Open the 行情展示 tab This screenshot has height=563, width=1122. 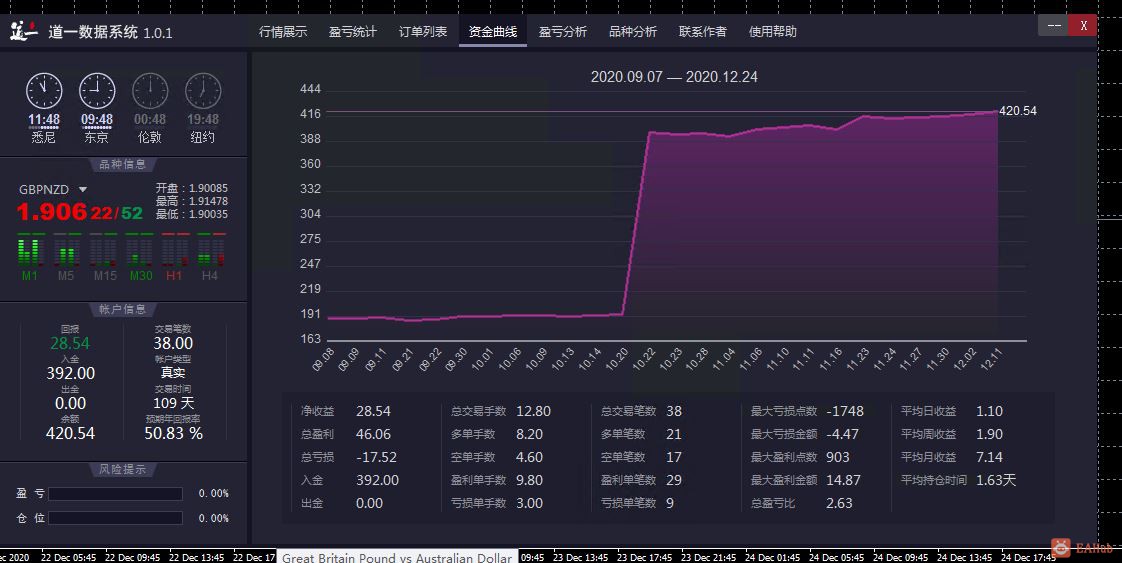click(x=283, y=31)
